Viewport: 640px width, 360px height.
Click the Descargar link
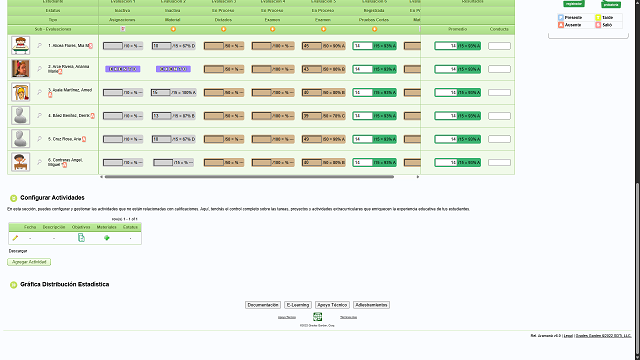click(x=18, y=251)
